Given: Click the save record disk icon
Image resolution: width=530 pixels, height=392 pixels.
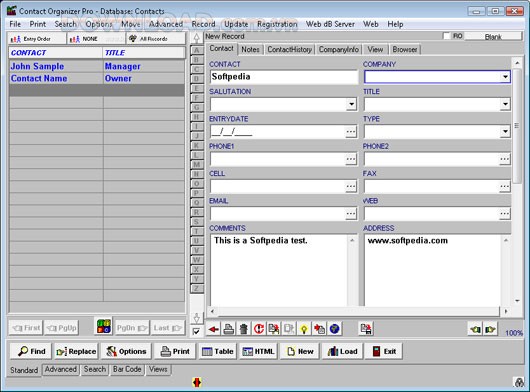Looking at the screenshot, I should pyautogui.click(x=366, y=328).
